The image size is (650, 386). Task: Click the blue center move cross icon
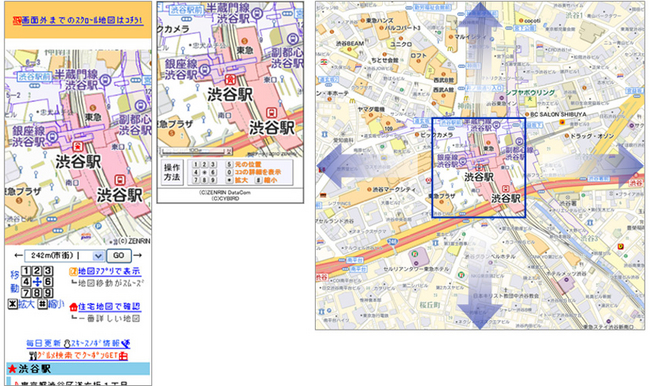pos(37,282)
